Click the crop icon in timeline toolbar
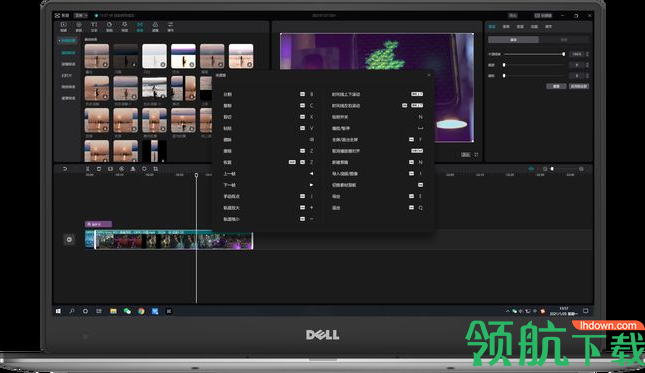 pyautogui.click(x=155, y=169)
